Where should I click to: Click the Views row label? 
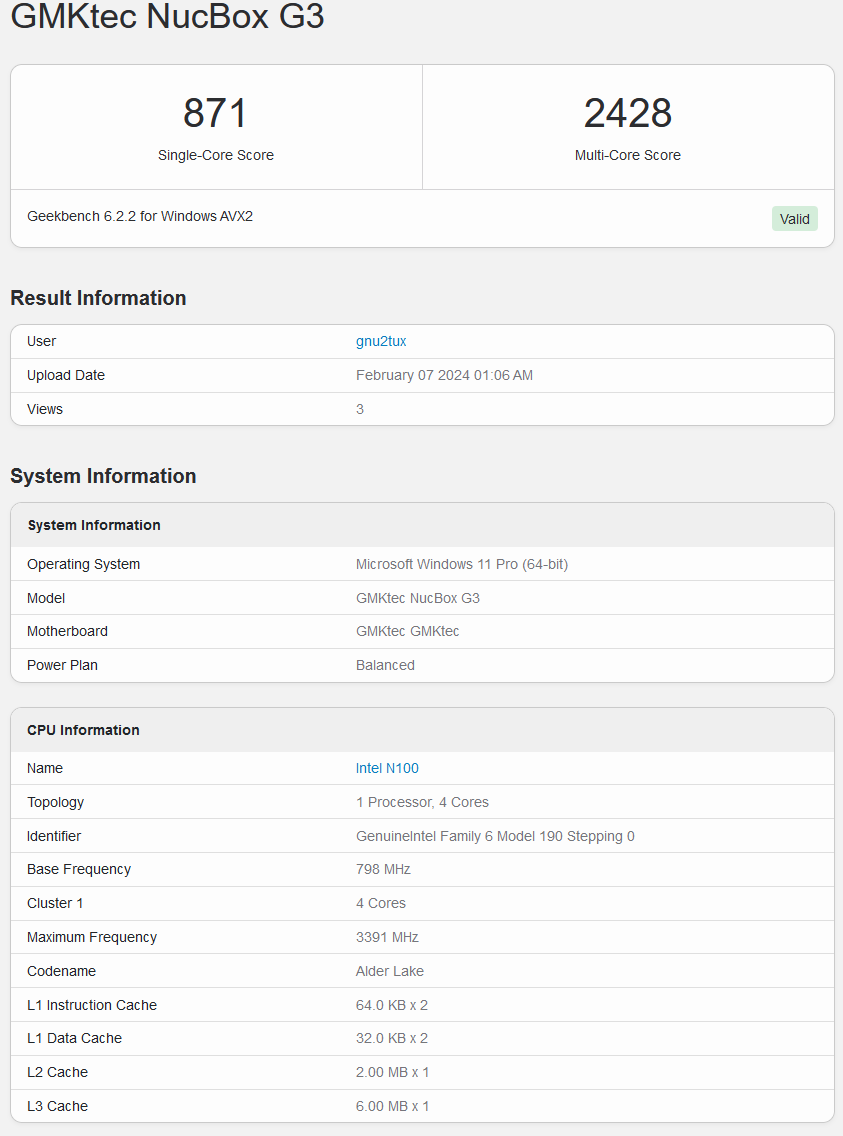pos(45,409)
